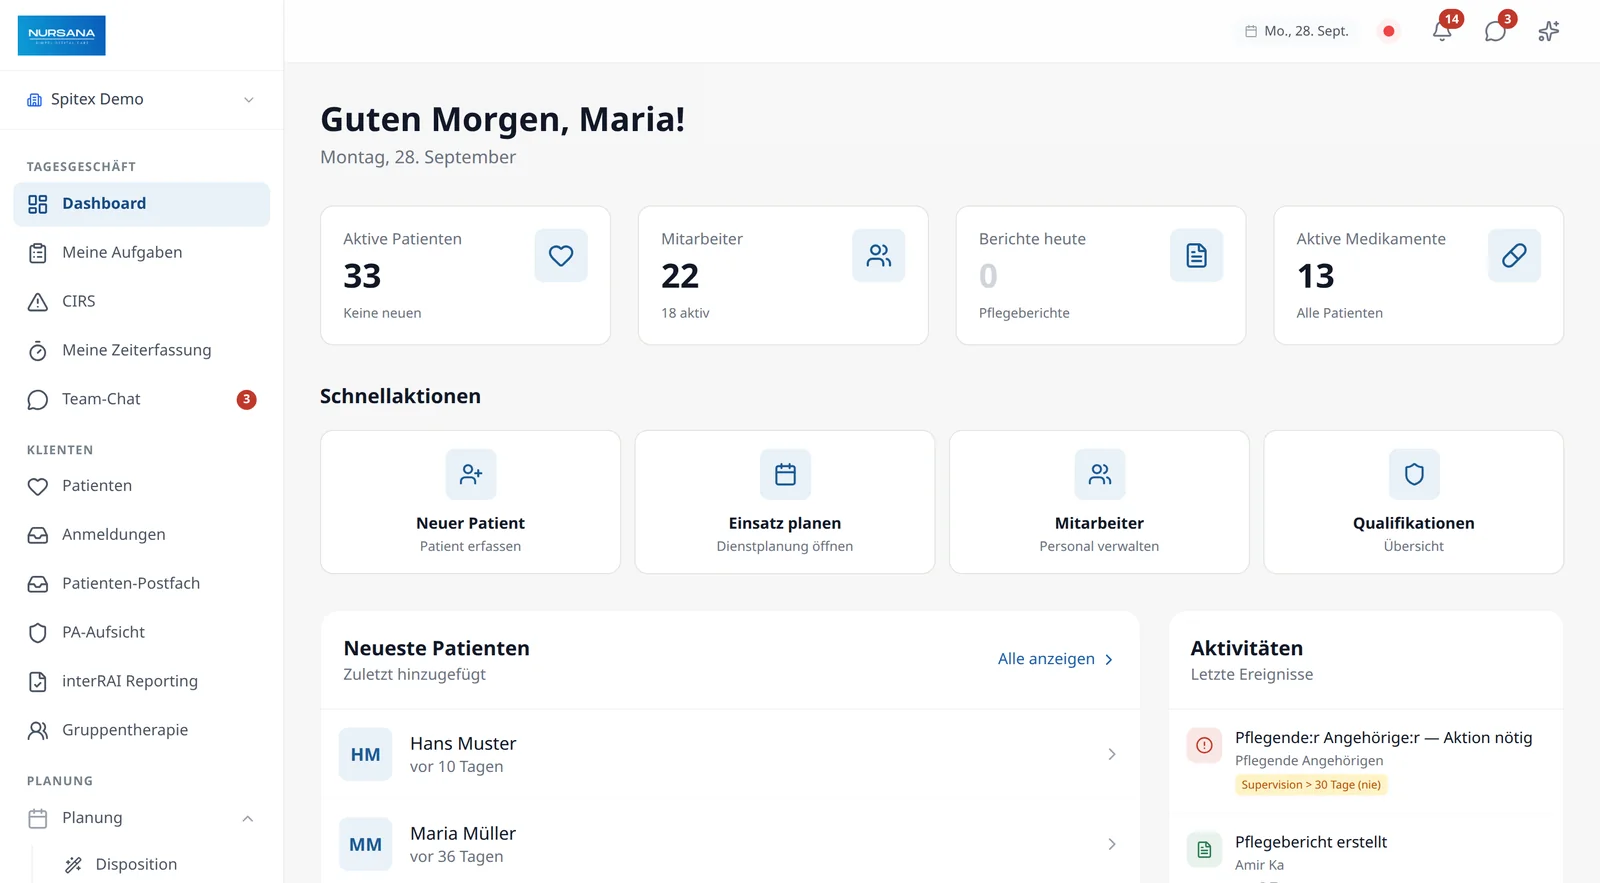Viewport: 1600px width, 883px height.
Task: Click the MM avatar for Maria Müller
Action: pos(365,845)
